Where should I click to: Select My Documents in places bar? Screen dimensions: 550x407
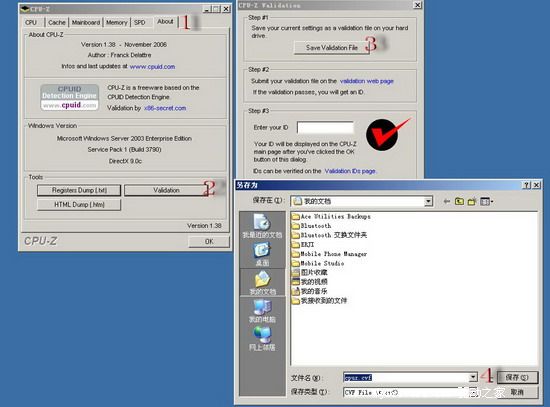coord(262,283)
